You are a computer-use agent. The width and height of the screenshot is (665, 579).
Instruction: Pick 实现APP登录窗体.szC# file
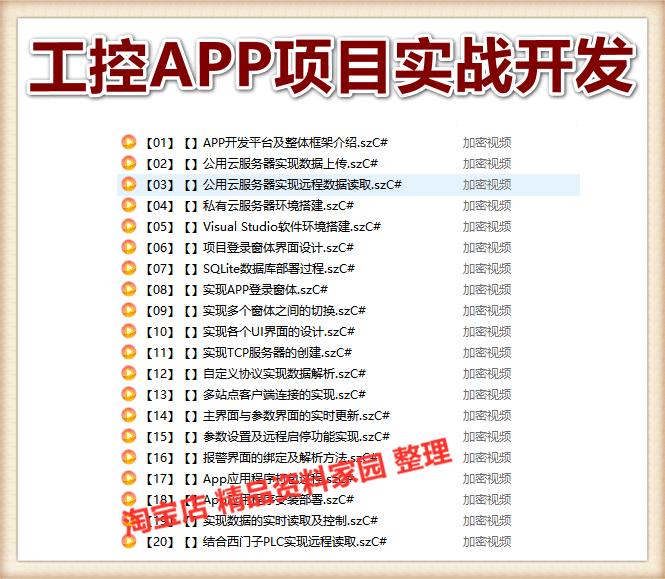coord(265,289)
